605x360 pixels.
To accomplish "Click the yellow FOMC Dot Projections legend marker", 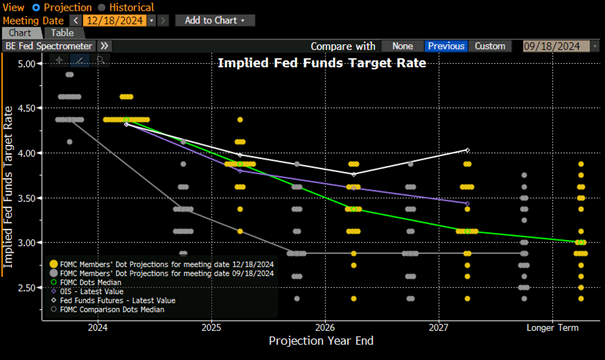I will [x=54, y=264].
